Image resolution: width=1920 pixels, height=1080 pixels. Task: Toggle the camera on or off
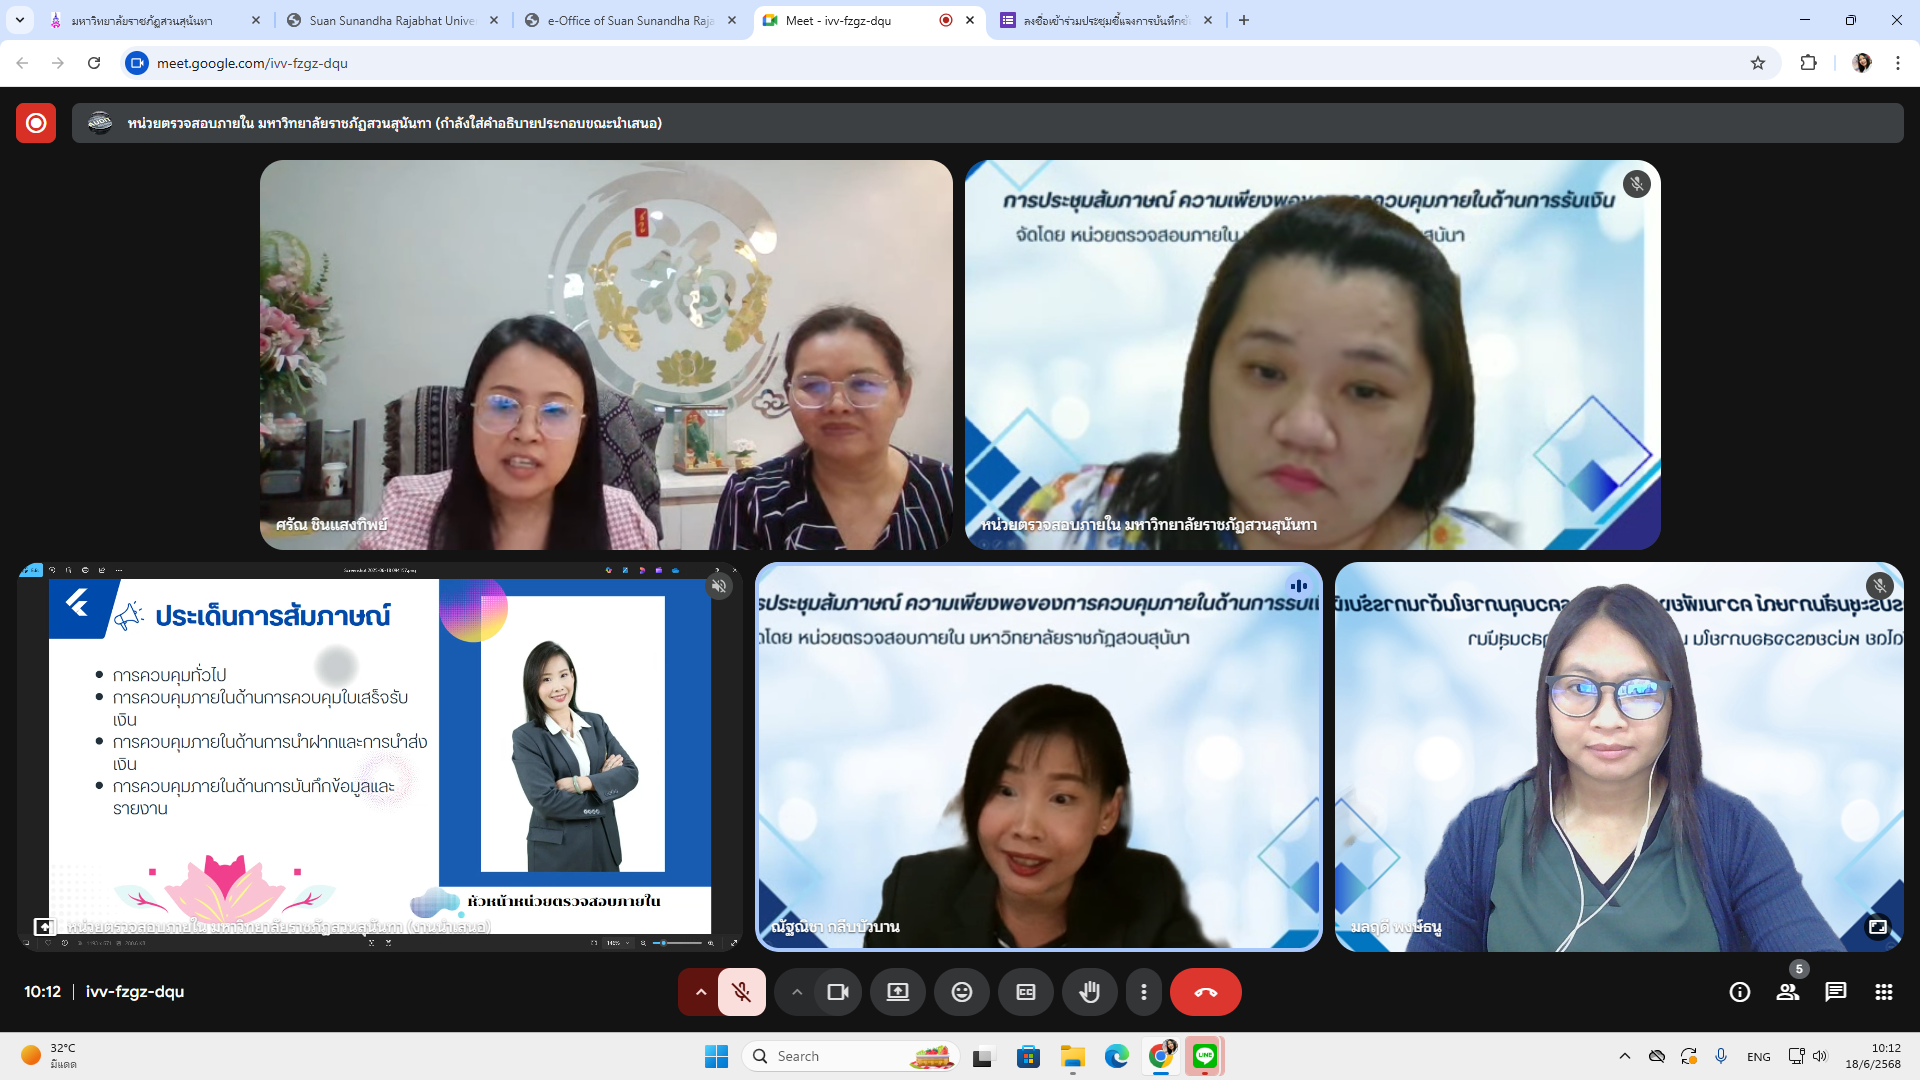click(838, 992)
